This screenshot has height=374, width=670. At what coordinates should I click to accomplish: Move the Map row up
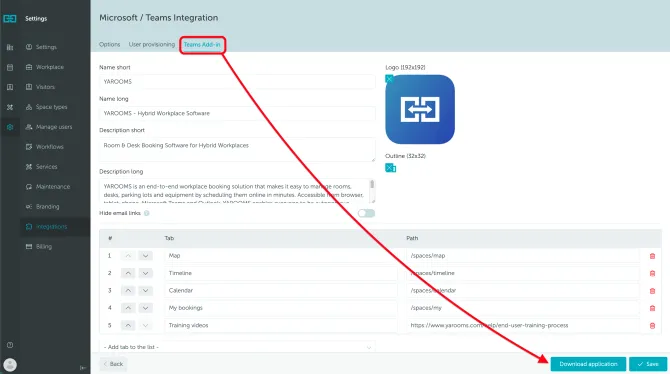[x=128, y=256]
